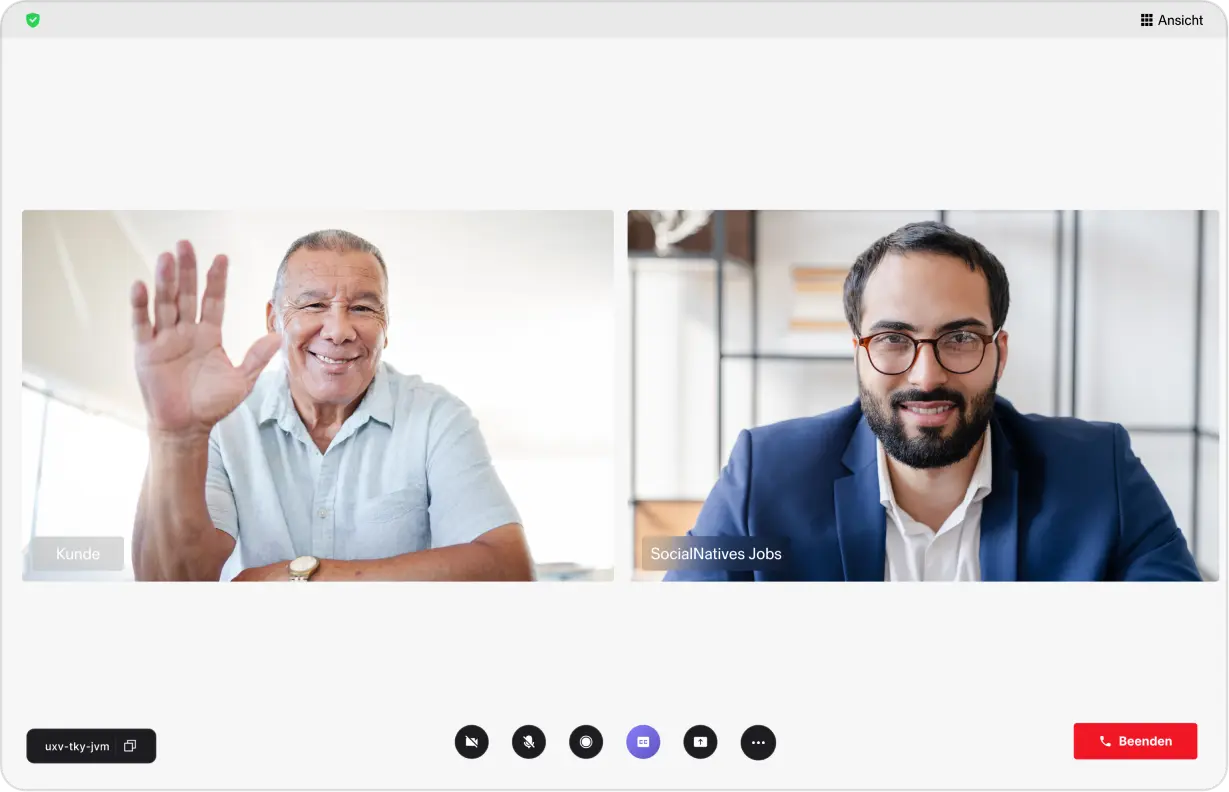Unmute the microphone
The image size is (1229, 792).
(x=529, y=742)
